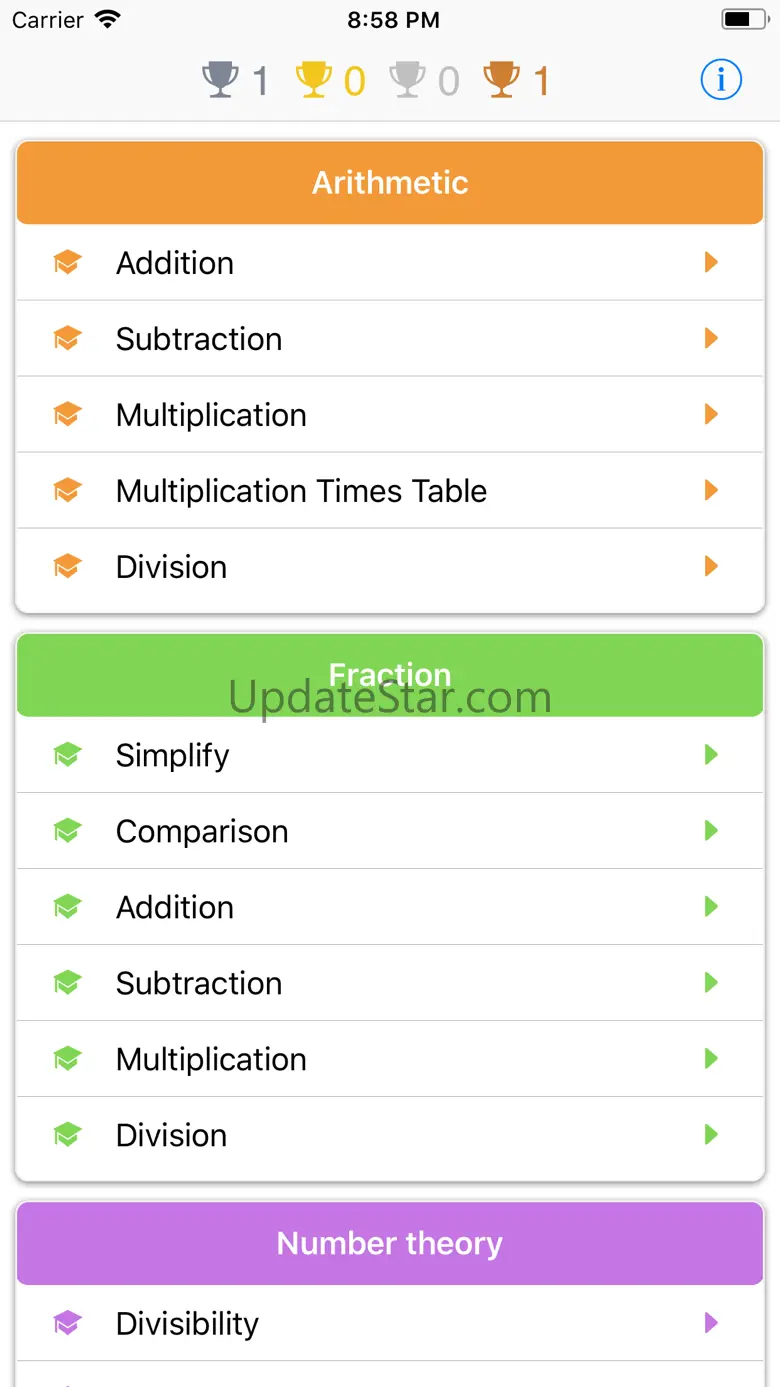This screenshot has width=780, height=1387.
Task: Tap the light silver trophy icon
Action: point(407,79)
